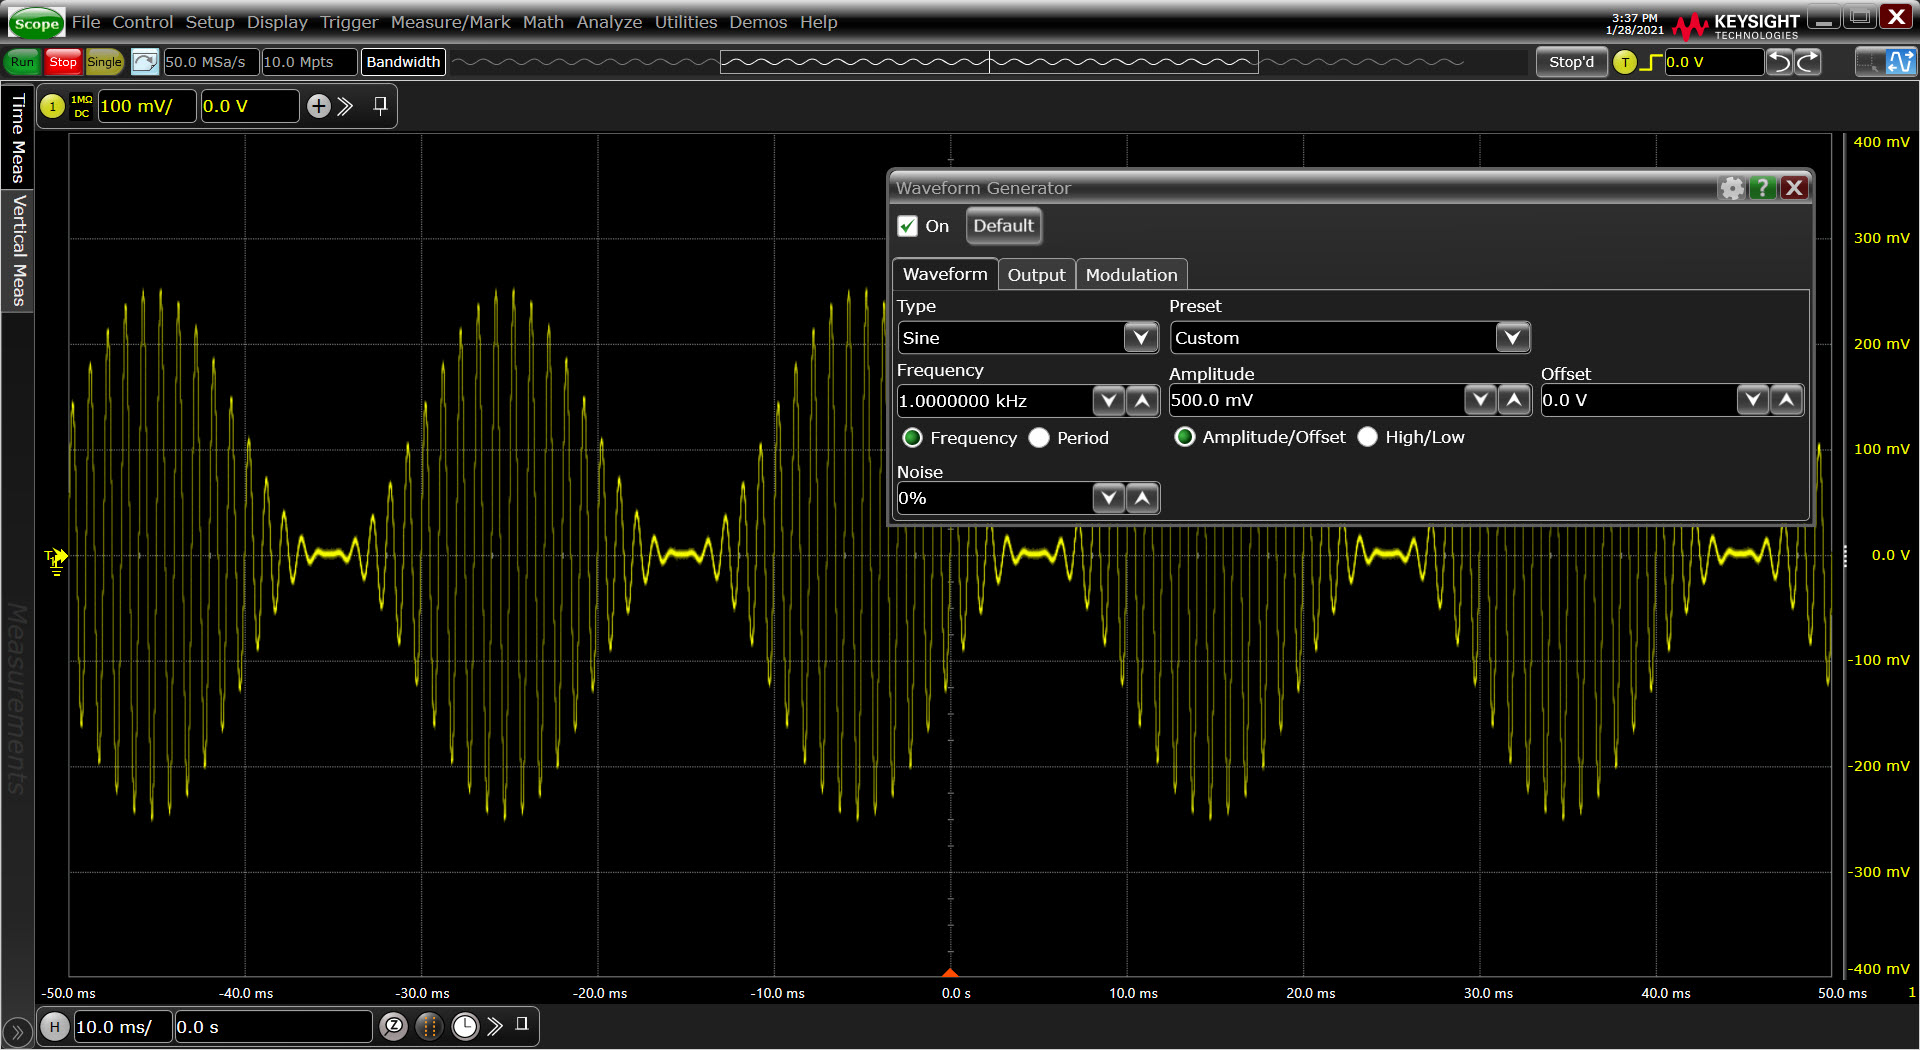Viewport: 1920px width, 1050px height.
Task: Open the Measure/Mark menu
Action: [450, 22]
